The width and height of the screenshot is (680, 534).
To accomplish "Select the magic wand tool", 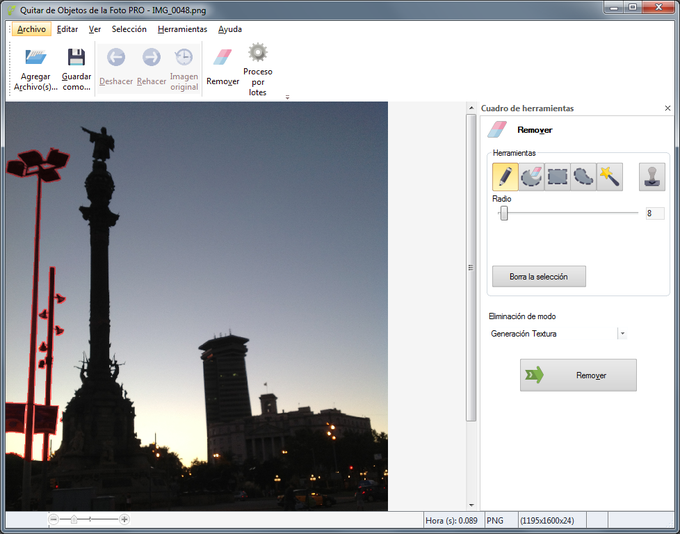I will 609,177.
